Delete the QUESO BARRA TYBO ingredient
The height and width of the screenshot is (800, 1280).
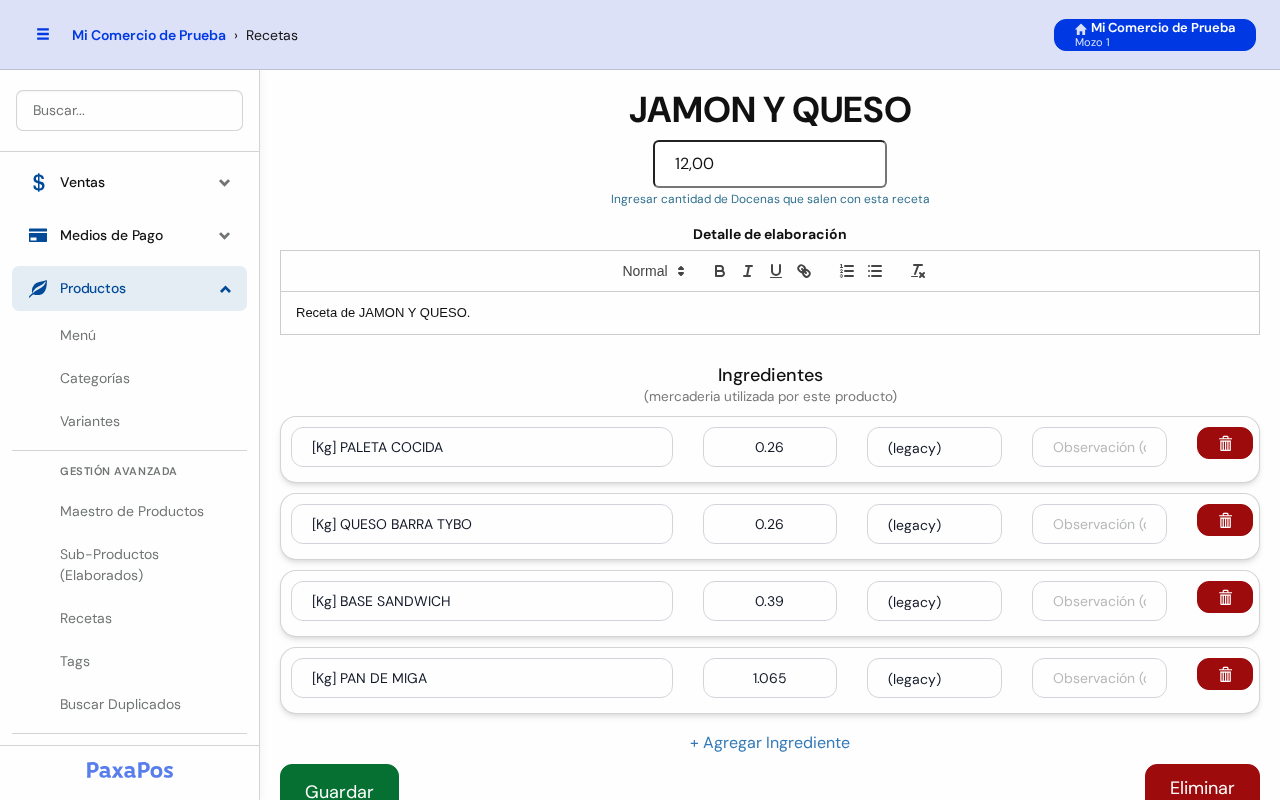(x=1225, y=520)
